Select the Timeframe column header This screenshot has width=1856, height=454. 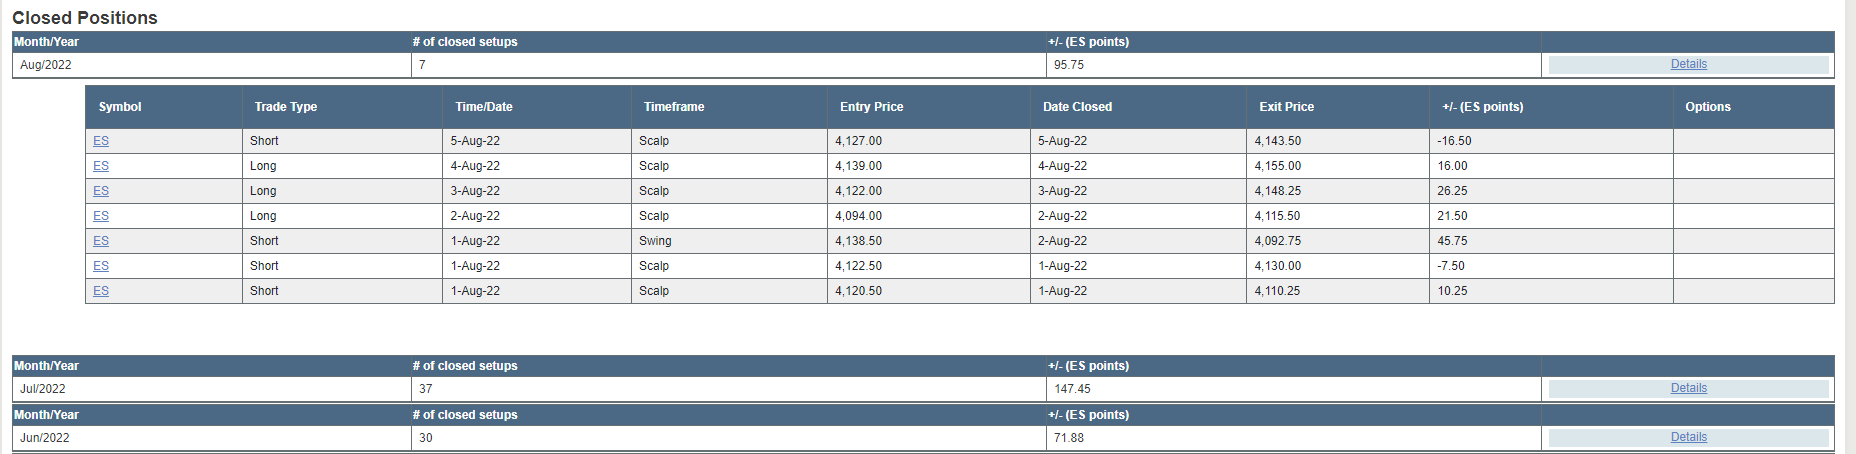tap(674, 107)
